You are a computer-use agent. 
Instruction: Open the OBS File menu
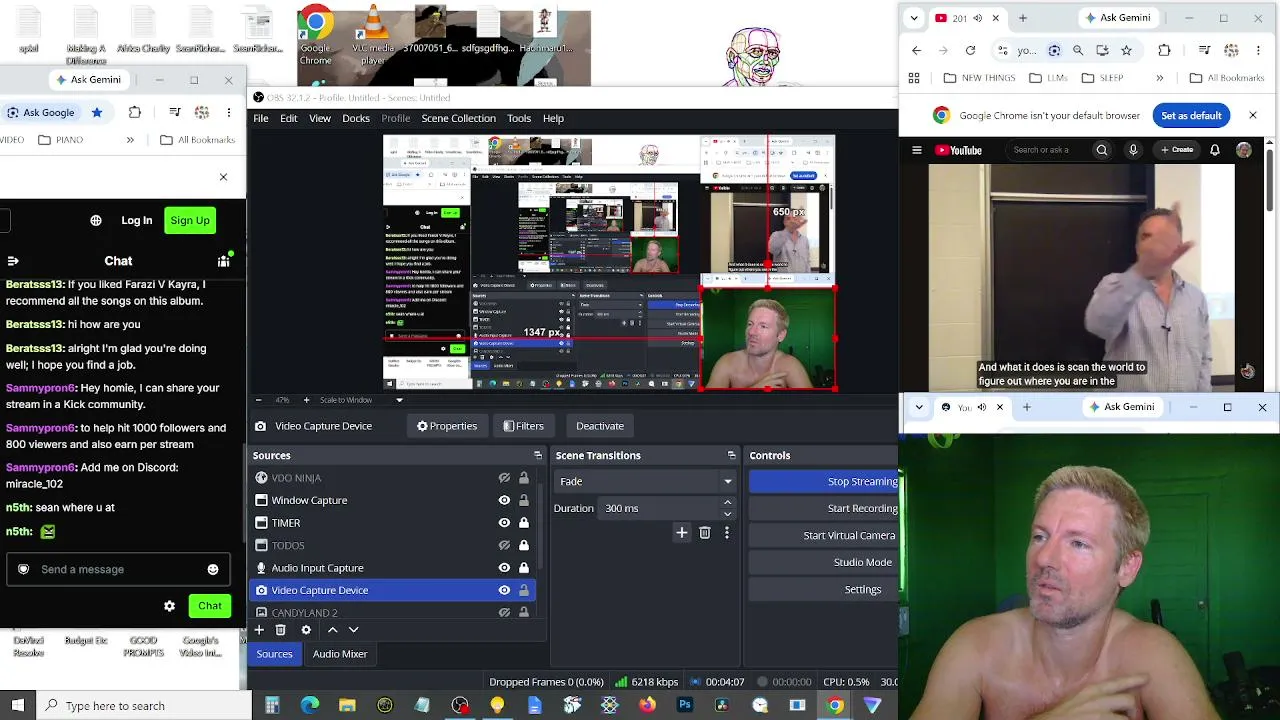(260, 118)
